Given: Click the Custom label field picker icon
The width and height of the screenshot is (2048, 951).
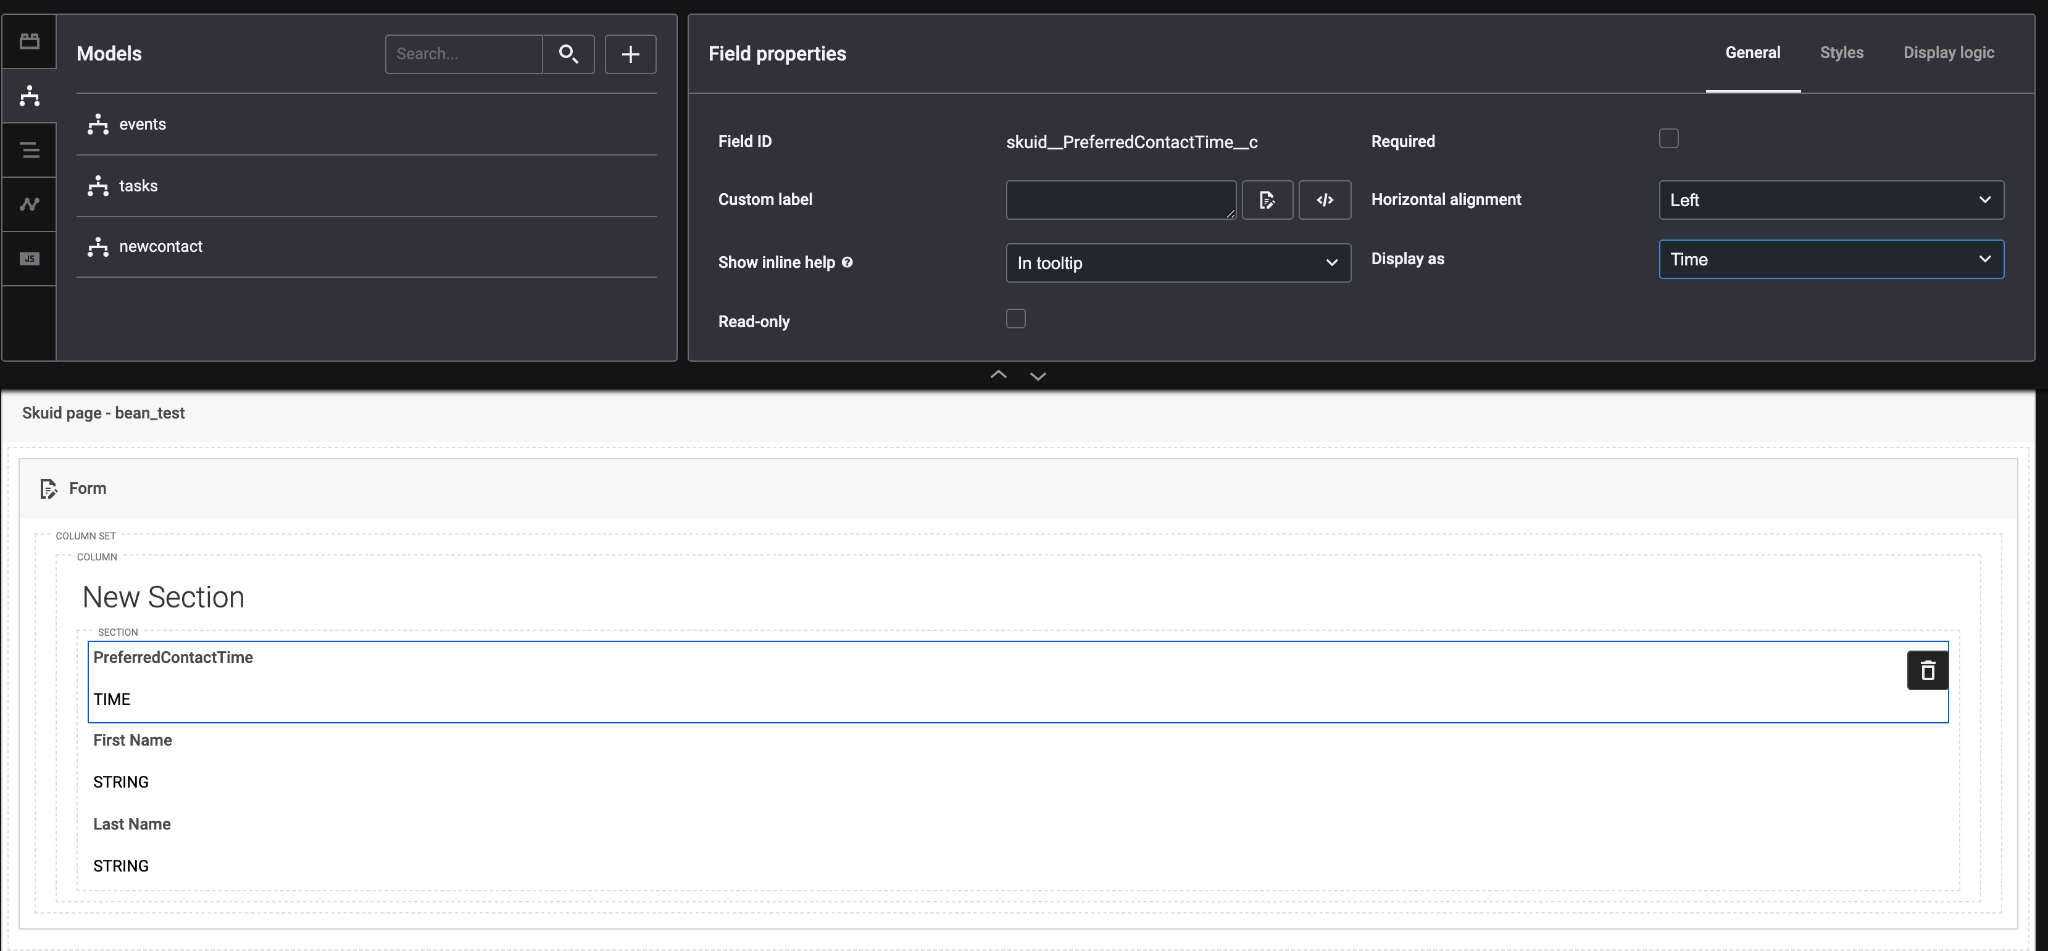Looking at the screenshot, I should coord(1267,200).
